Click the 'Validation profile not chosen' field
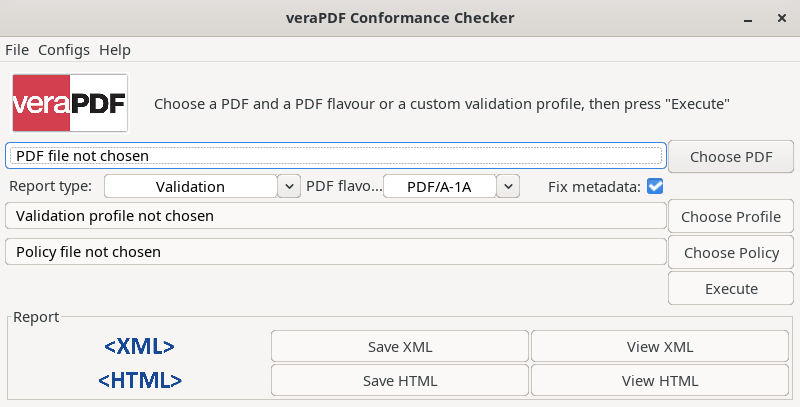Screen dimensions: 800x407 (x=336, y=216)
